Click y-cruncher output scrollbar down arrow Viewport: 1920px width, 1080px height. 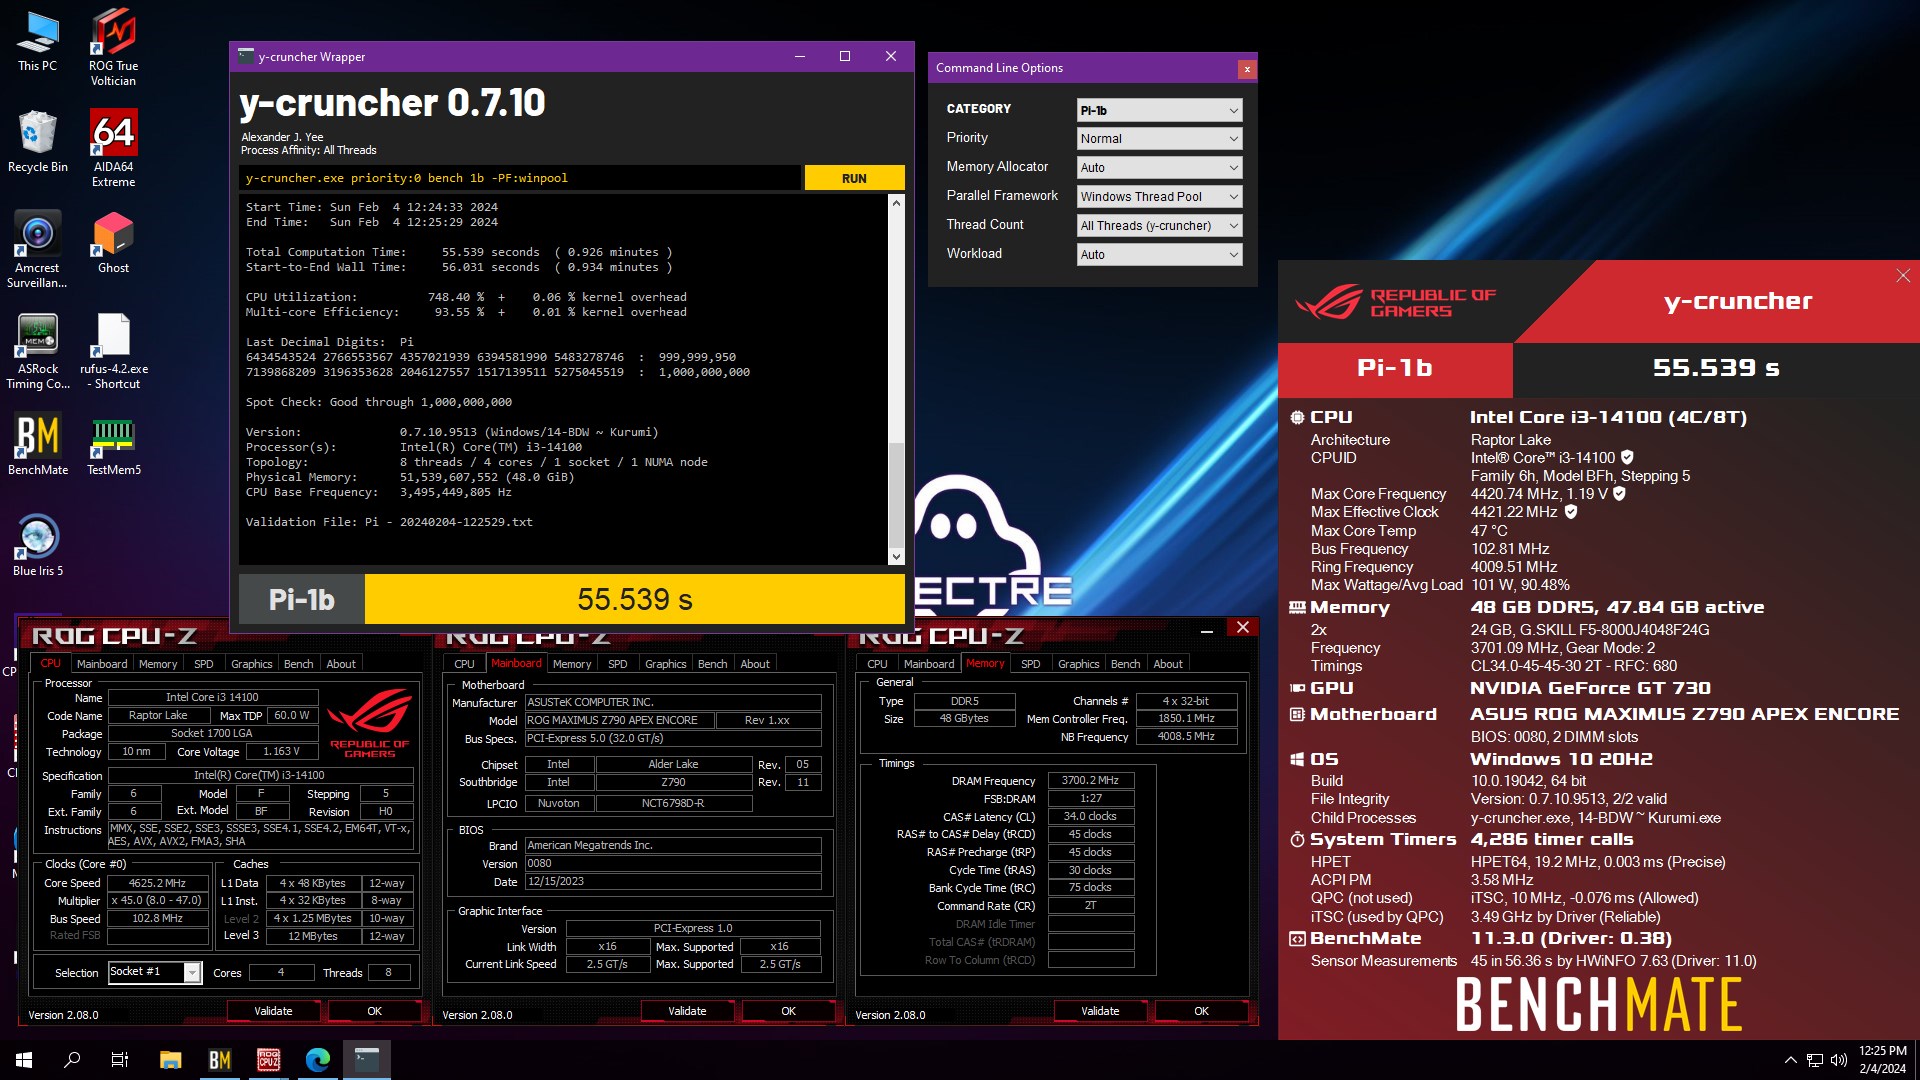tap(896, 557)
